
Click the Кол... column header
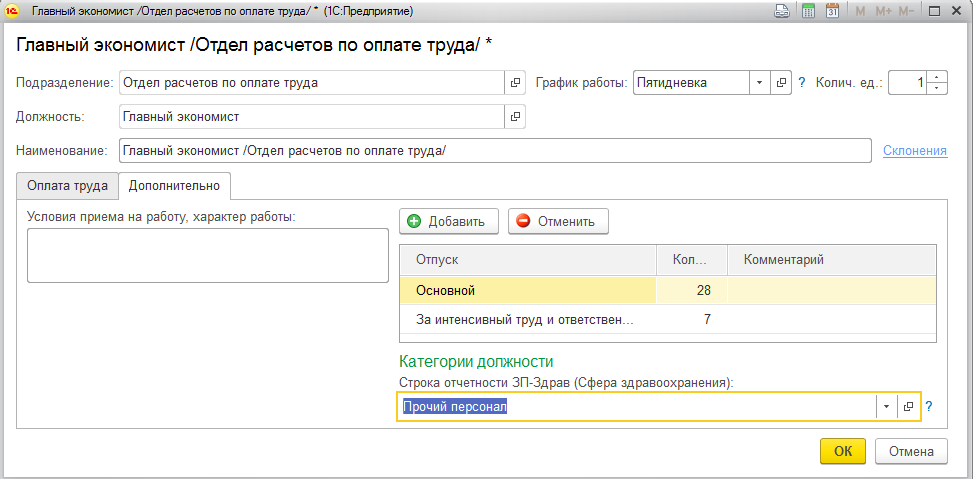692,260
